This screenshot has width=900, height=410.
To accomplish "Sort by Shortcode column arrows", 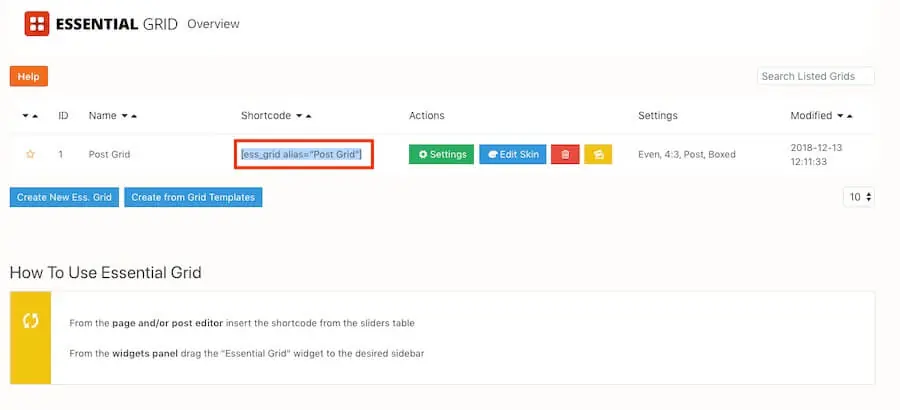I will point(304,116).
